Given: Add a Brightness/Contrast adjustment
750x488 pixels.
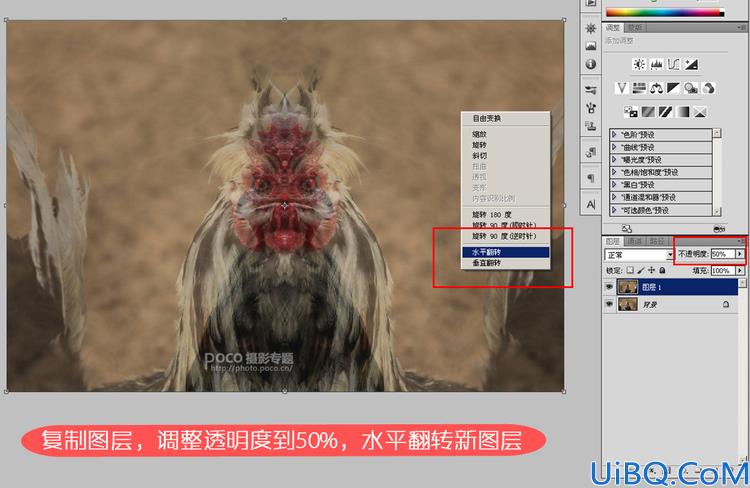Looking at the screenshot, I should (x=639, y=64).
